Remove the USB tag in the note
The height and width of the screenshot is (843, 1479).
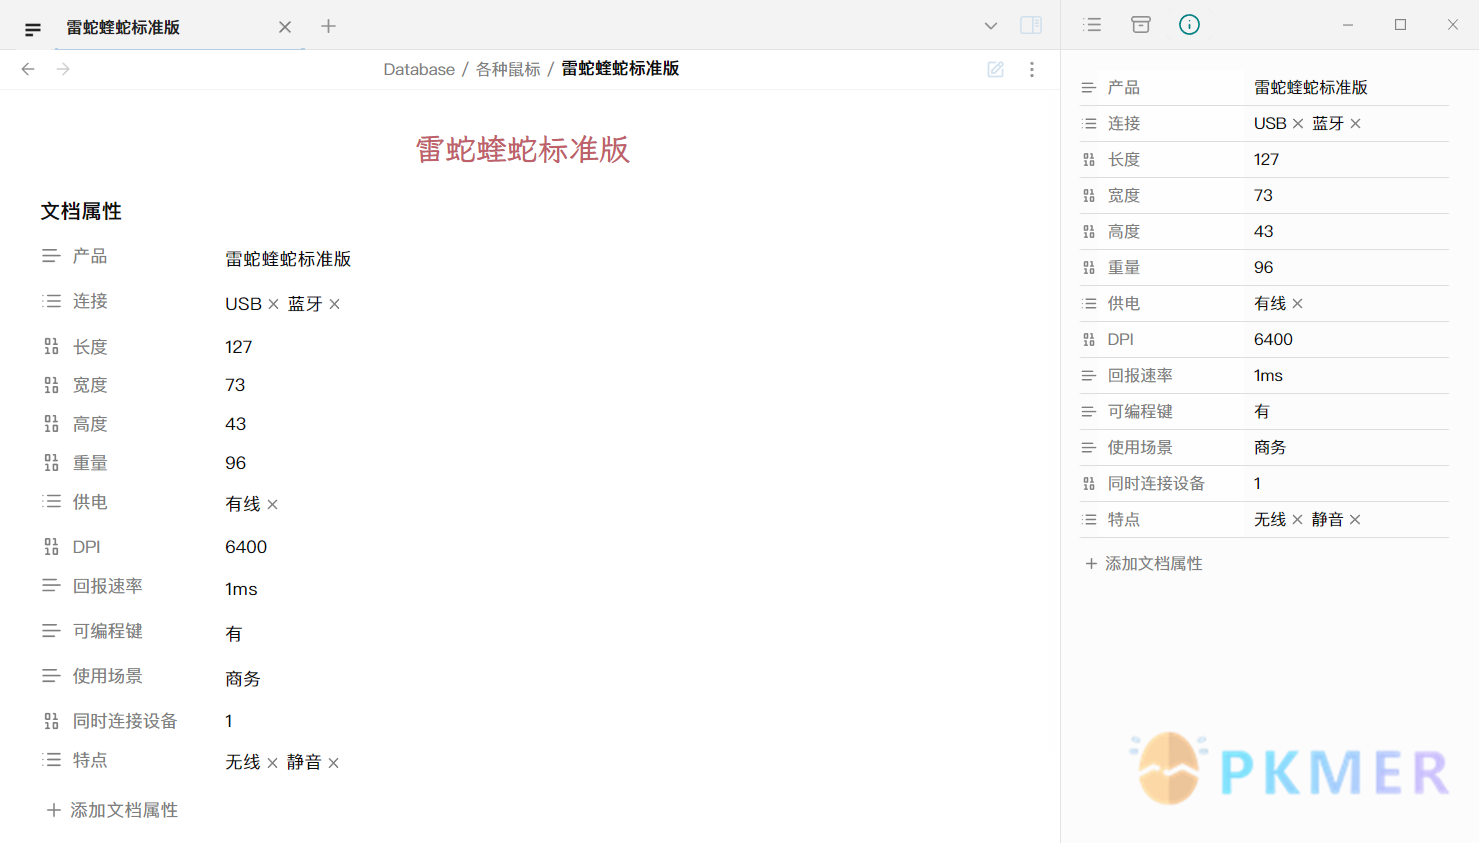(273, 304)
